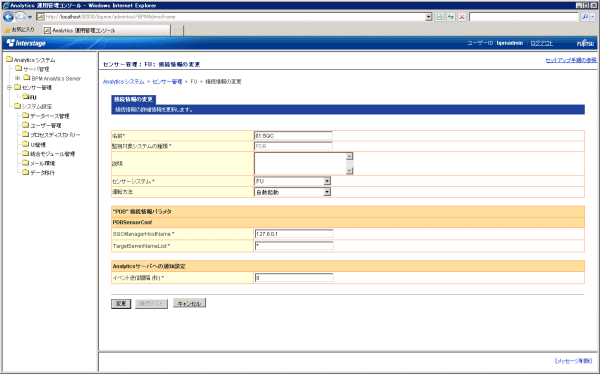Image resolution: width=600 pixels, height=374 pixels.
Task: Open メール環境 in tree
Action: click(x=42, y=163)
